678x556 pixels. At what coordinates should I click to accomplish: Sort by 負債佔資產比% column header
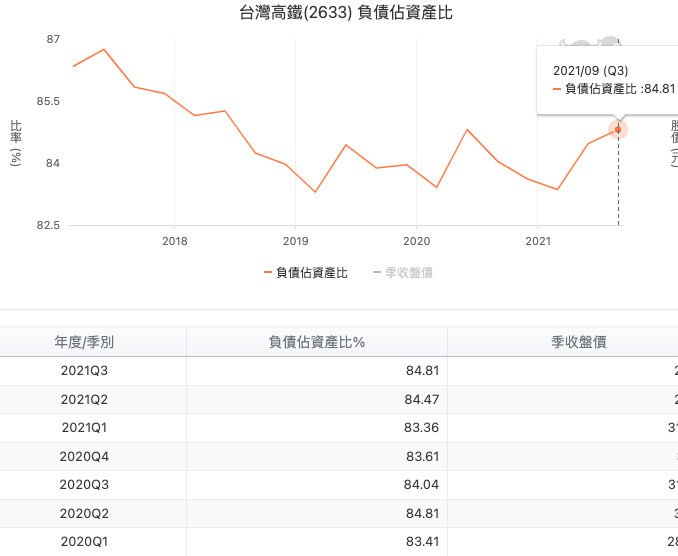click(x=316, y=342)
